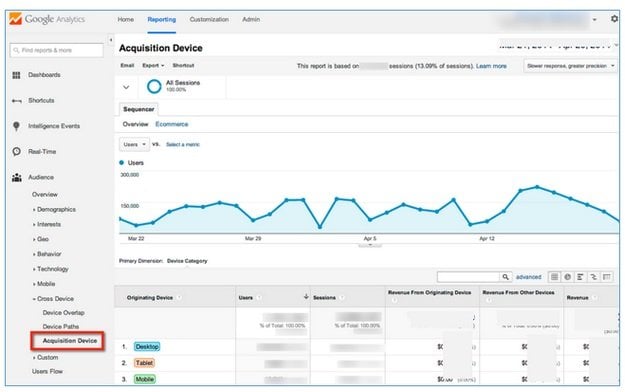Open the Users metric dropdown
Screen dimensions: 625x392
(x=134, y=144)
